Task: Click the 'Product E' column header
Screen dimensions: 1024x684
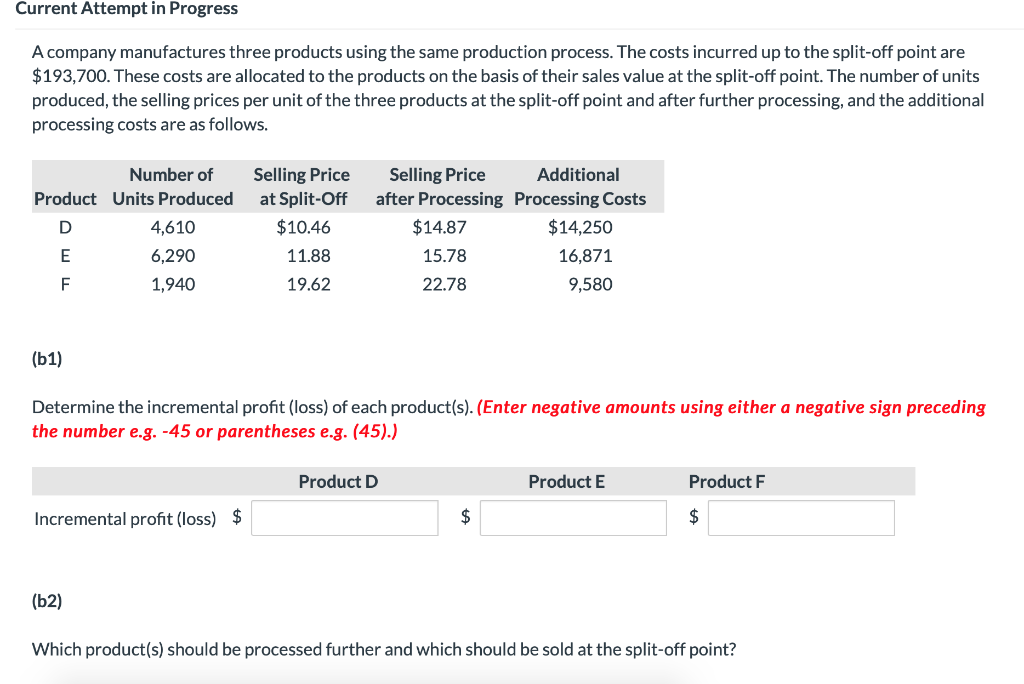Action: click(566, 481)
